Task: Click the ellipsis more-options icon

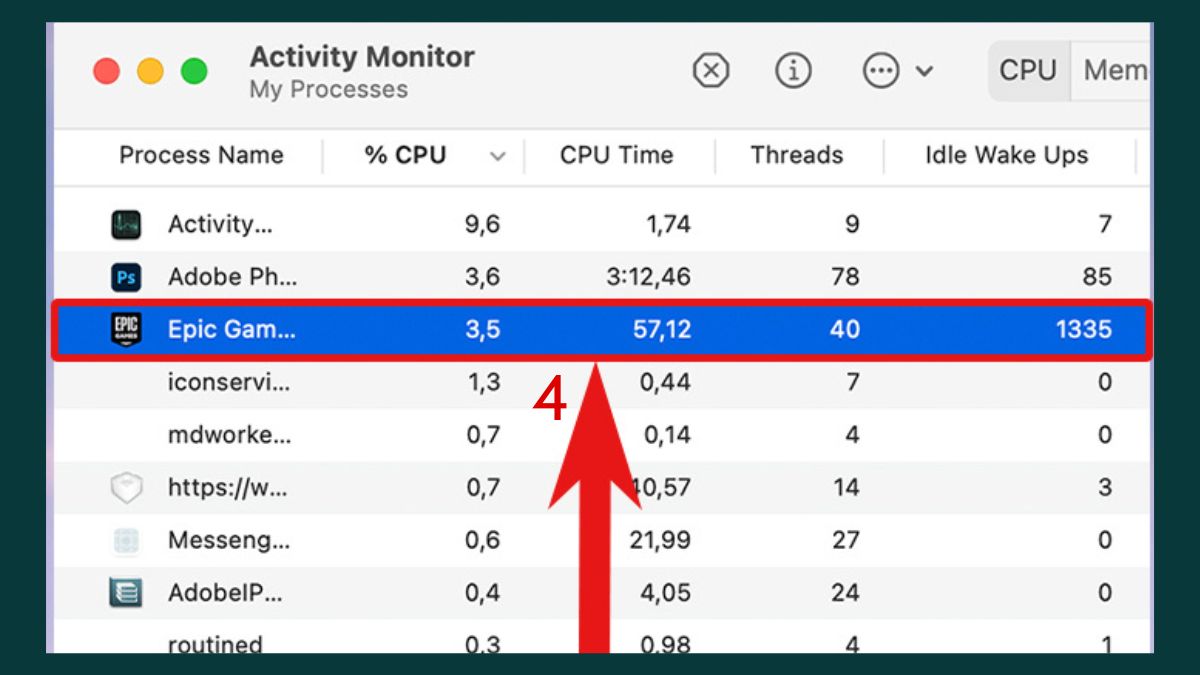Action: pyautogui.click(x=881, y=71)
